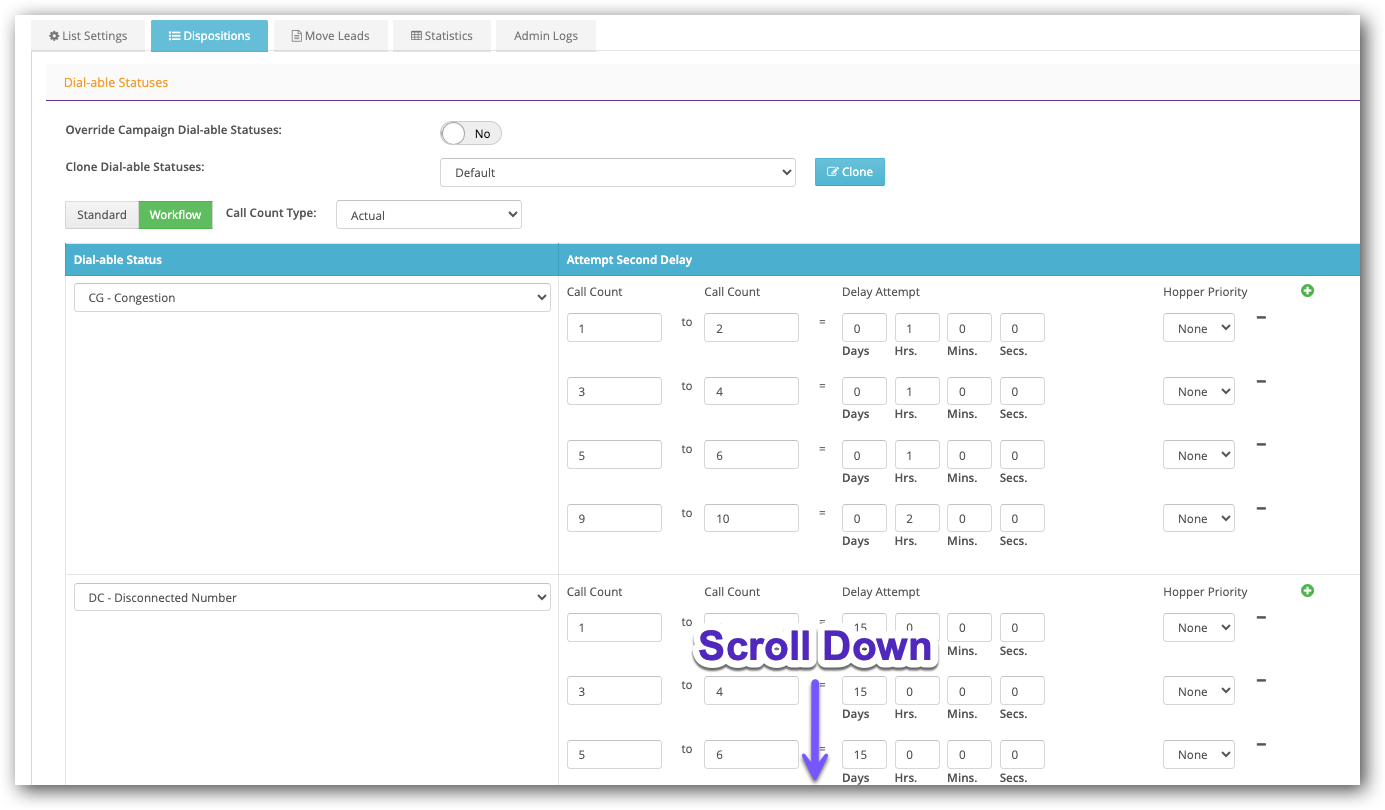Switch to Standard view mode

click(x=102, y=215)
